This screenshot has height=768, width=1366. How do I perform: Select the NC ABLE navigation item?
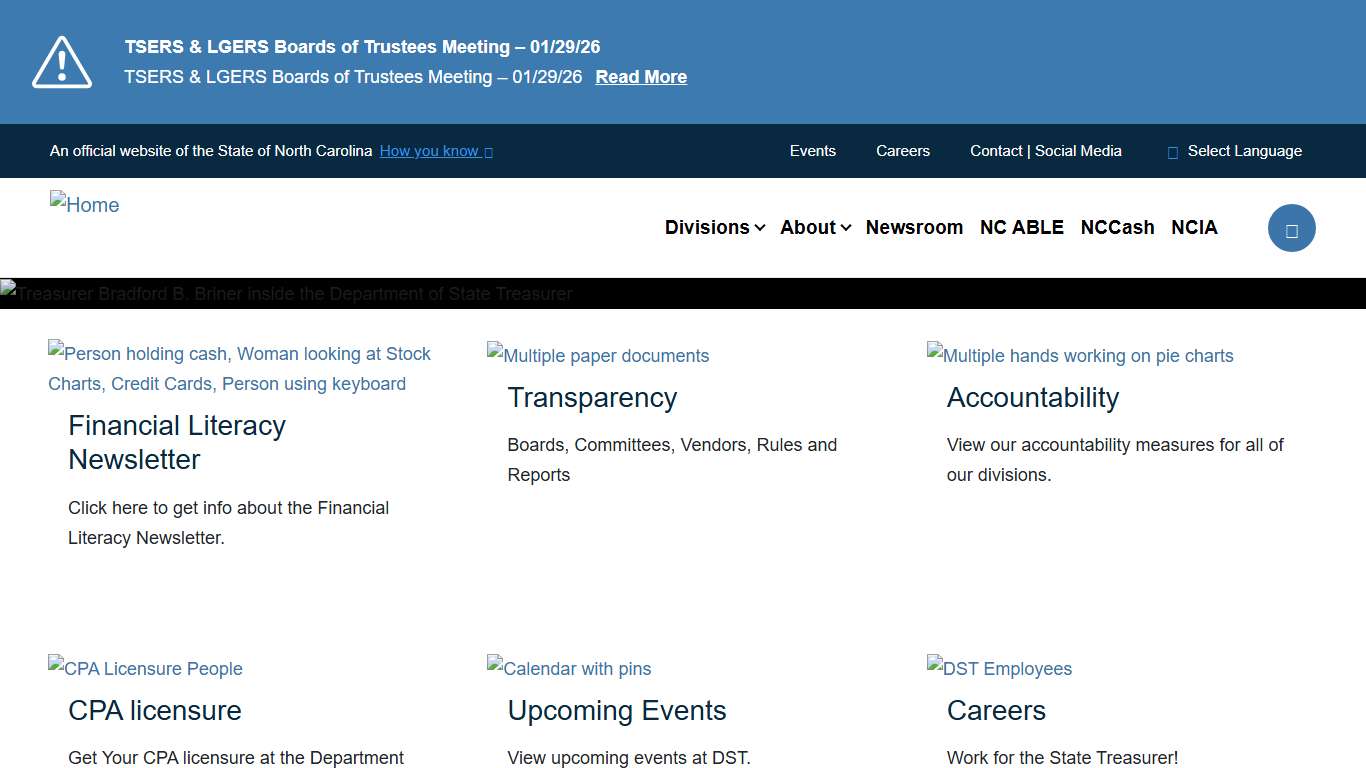[1022, 227]
